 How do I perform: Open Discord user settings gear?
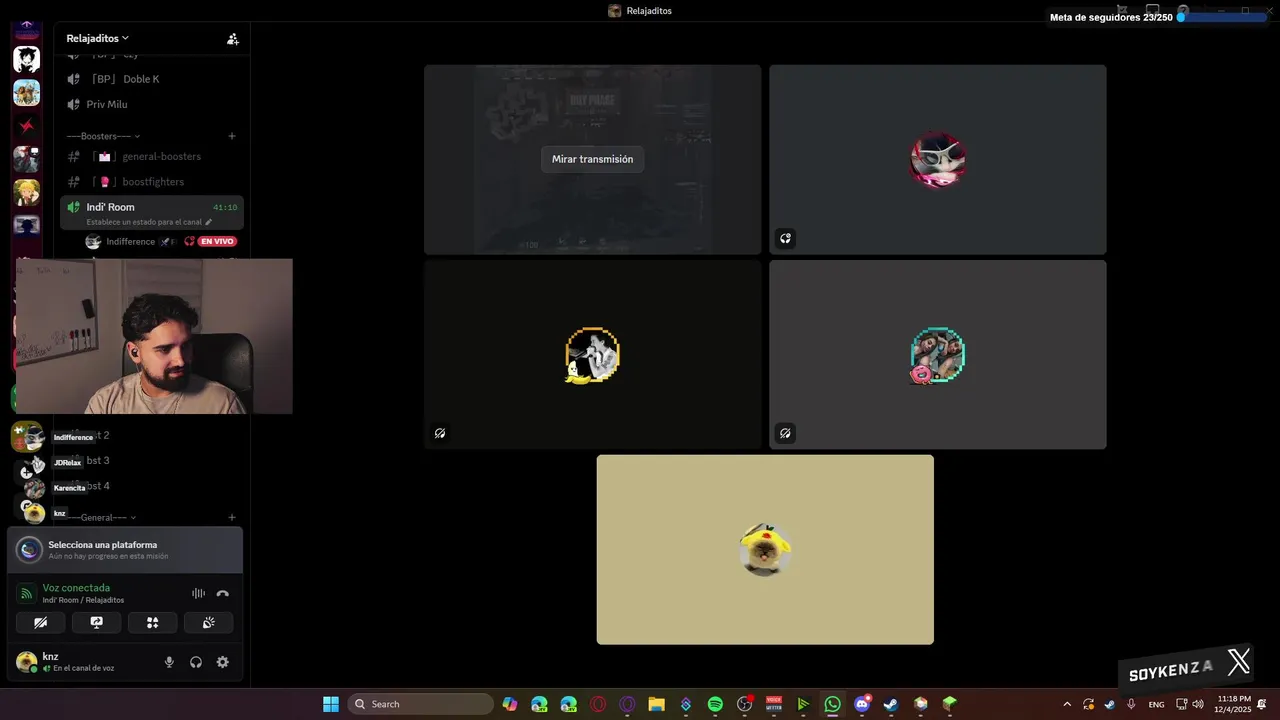(222, 662)
